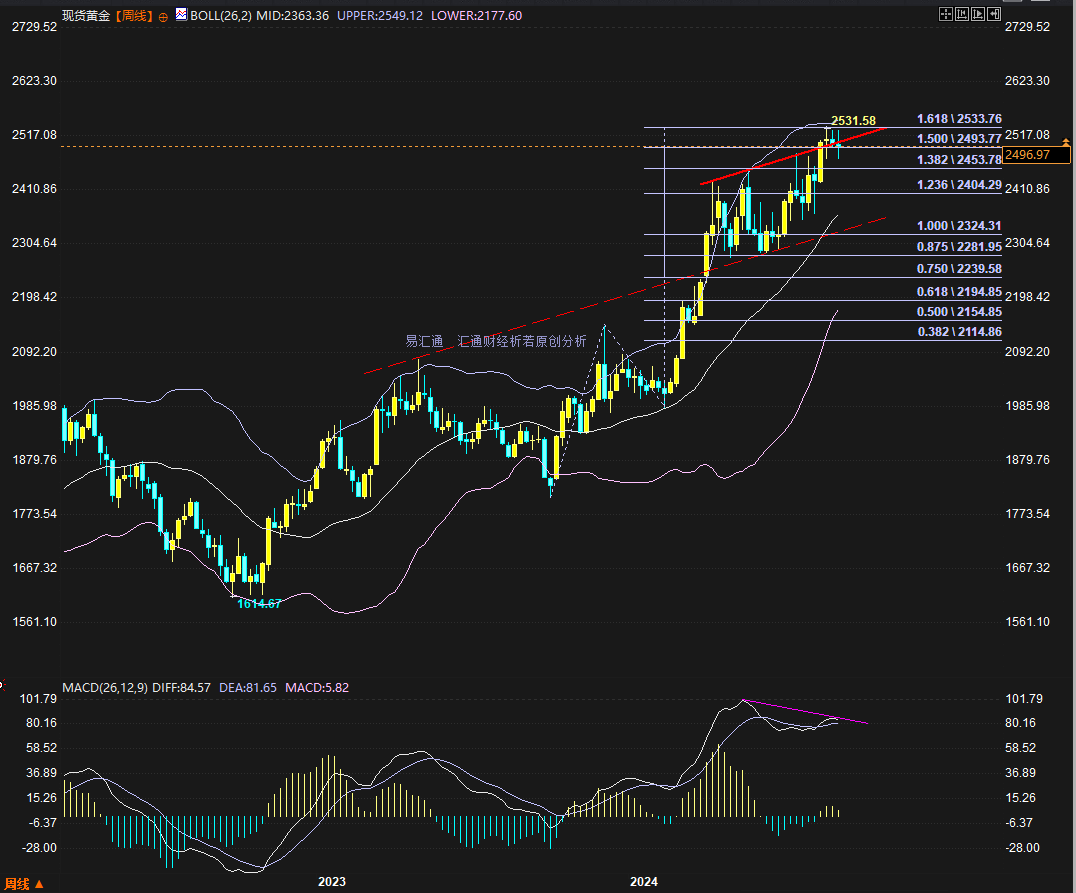Click the magenta MACD divergence trendline
Screen dimensions: 1076x893
[805, 712]
